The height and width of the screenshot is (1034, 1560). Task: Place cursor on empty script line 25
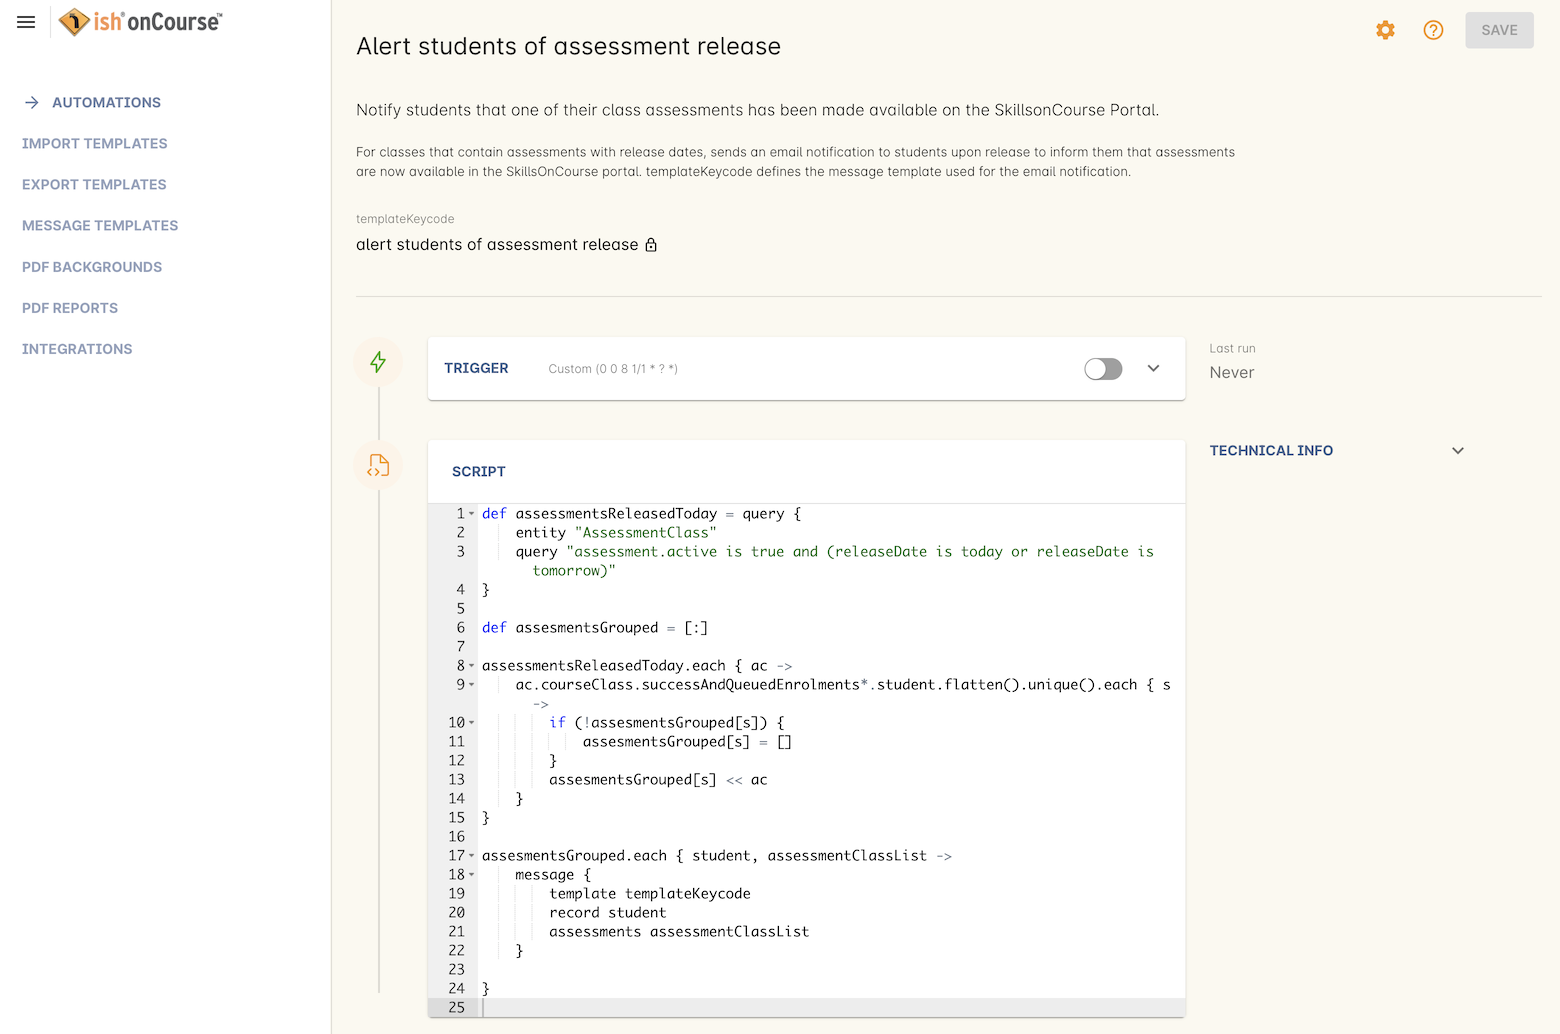(830, 1008)
